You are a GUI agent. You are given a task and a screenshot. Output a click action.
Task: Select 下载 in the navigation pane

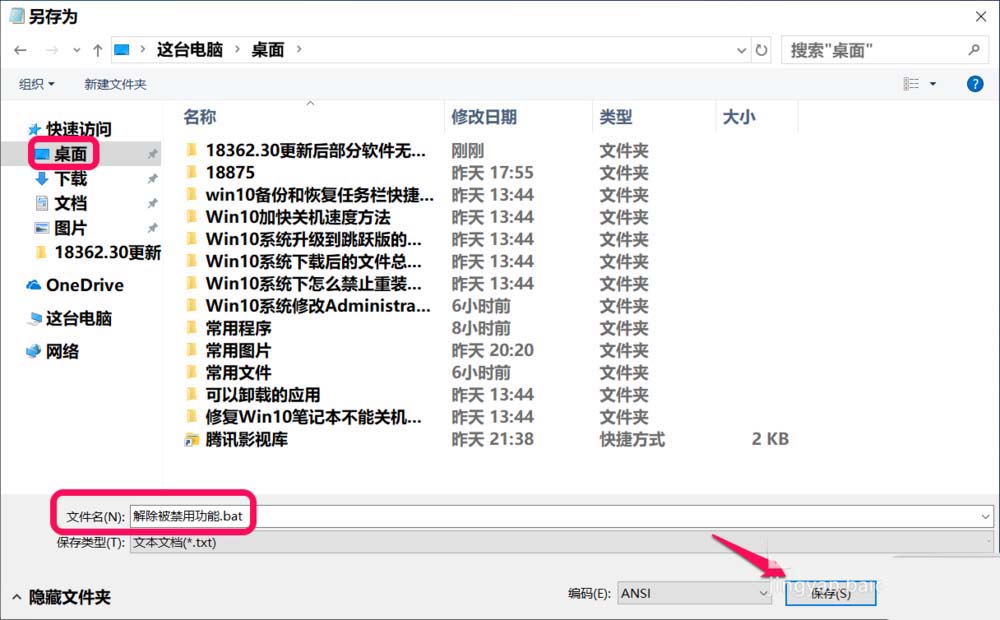tap(70, 179)
